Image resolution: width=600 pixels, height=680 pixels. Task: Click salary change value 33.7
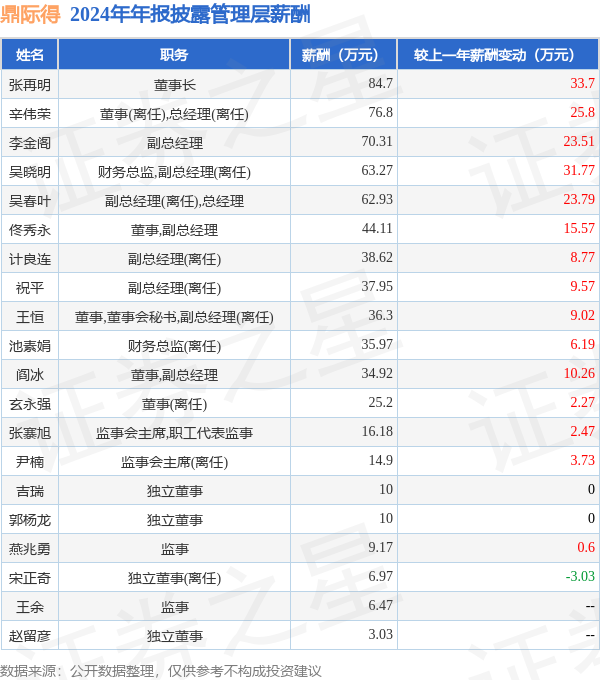coord(582,83)
